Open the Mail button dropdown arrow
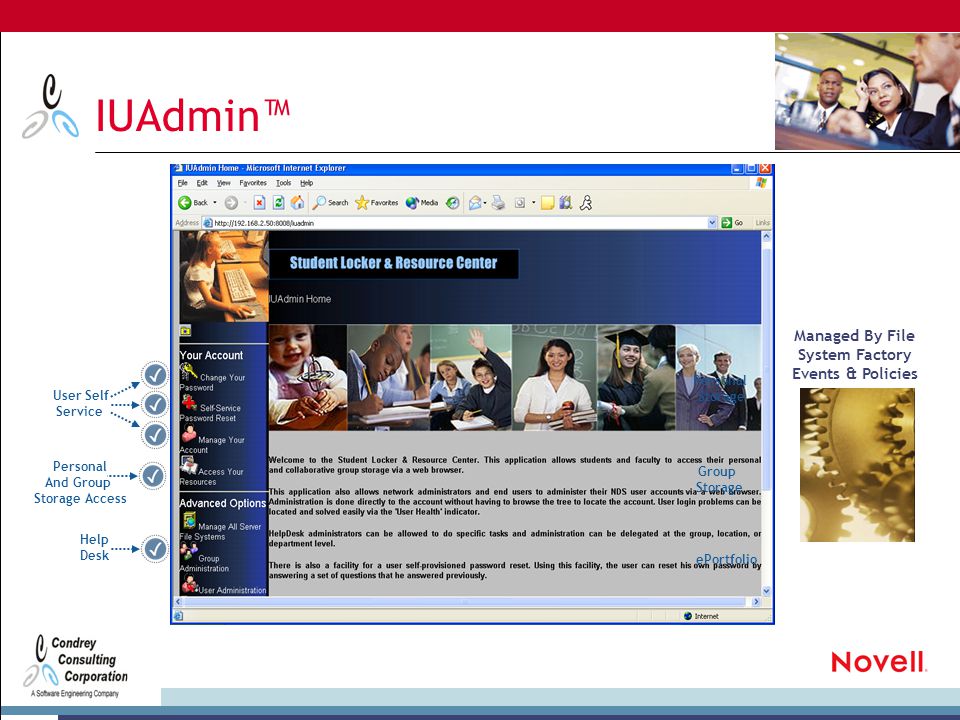The width and height of the screenshot is (960, 720). (486, 203)
